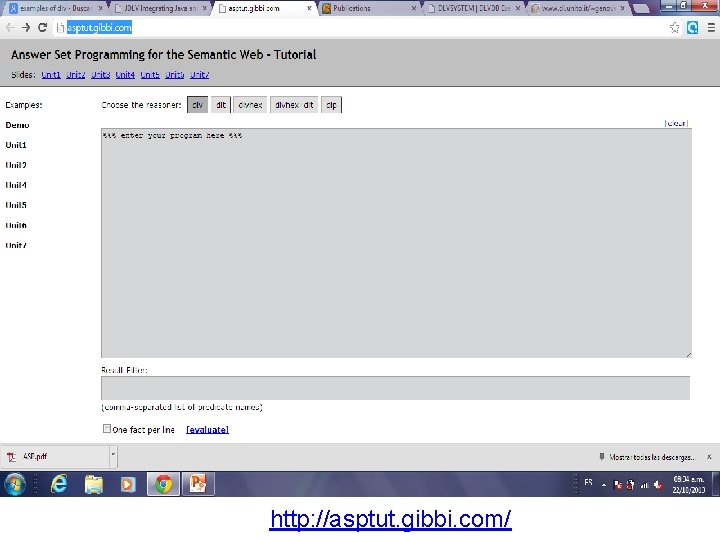Show hidden system tray icons
This screenshot has width=720, height=540.
pos(604,485)
